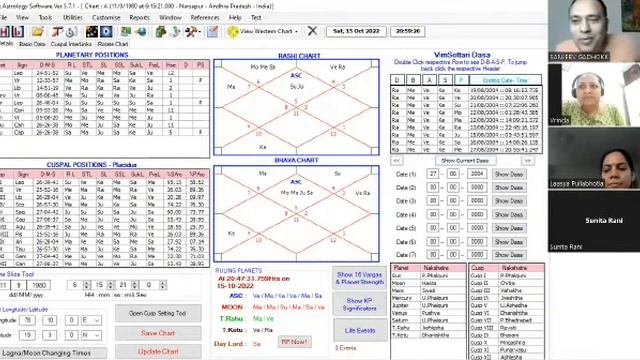Adjust milliseconds spinner showing 0
Screen dimensions: 640x360
(x=162, y=285)
